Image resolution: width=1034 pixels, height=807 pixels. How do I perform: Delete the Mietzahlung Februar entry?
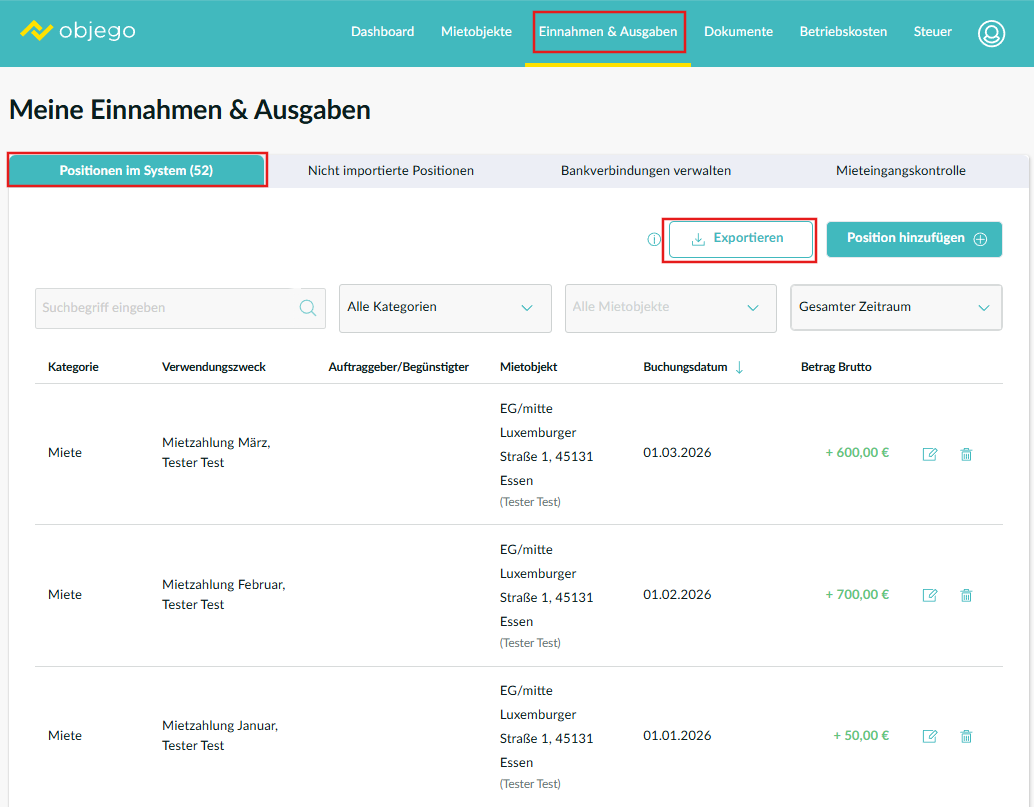pyautogui.click(x=966, y=595)
